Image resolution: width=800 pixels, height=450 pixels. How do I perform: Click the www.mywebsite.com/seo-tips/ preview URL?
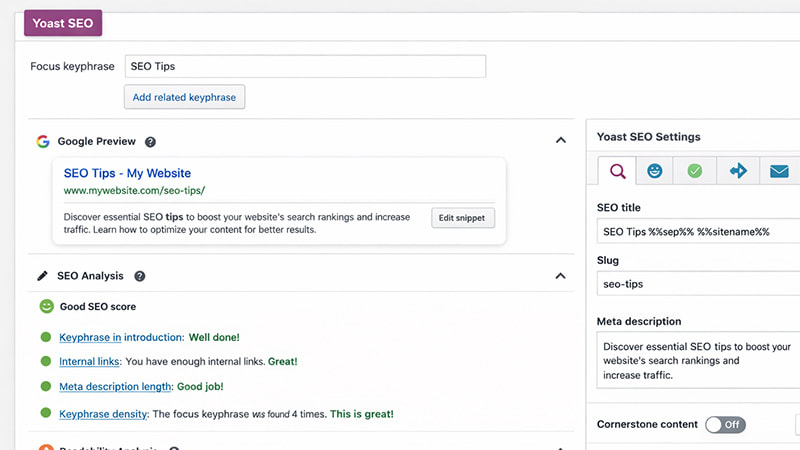coord(134,190)
